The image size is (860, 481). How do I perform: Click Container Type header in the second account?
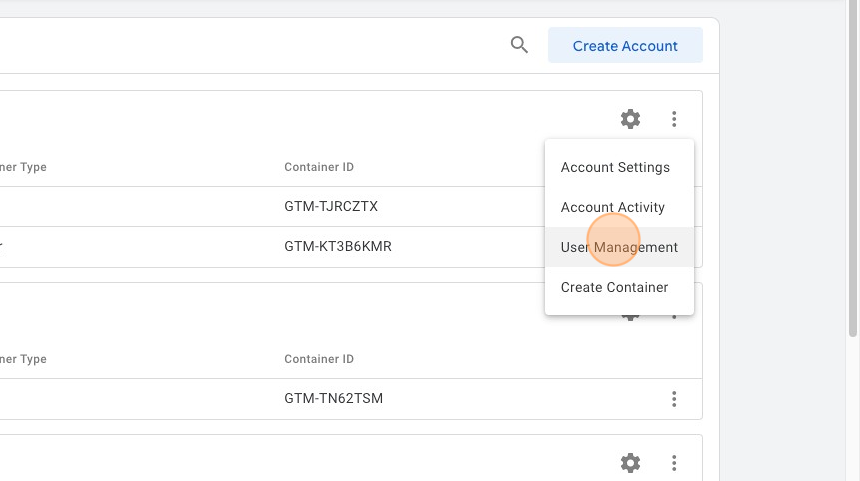pos(23,359)
